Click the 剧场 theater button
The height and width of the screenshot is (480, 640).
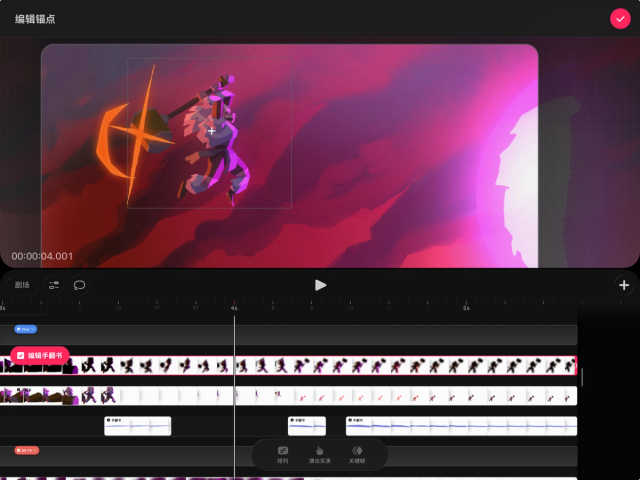22,285
